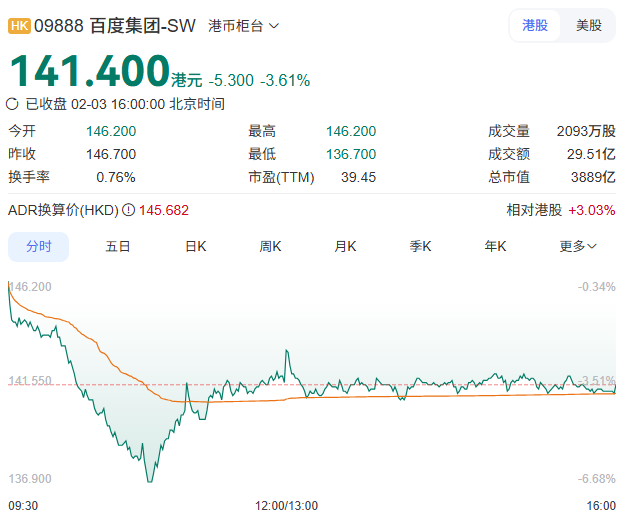
Task: Click the price change -5.300
Action: tap(231, 80)
